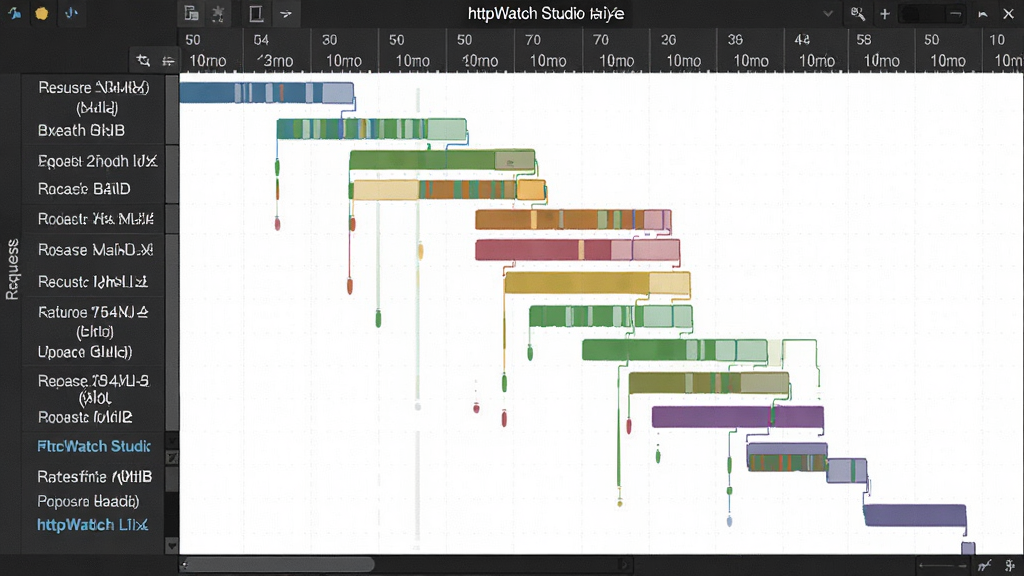Select the 'Rosase MalhD.Xl' request row

pos(95,250)
